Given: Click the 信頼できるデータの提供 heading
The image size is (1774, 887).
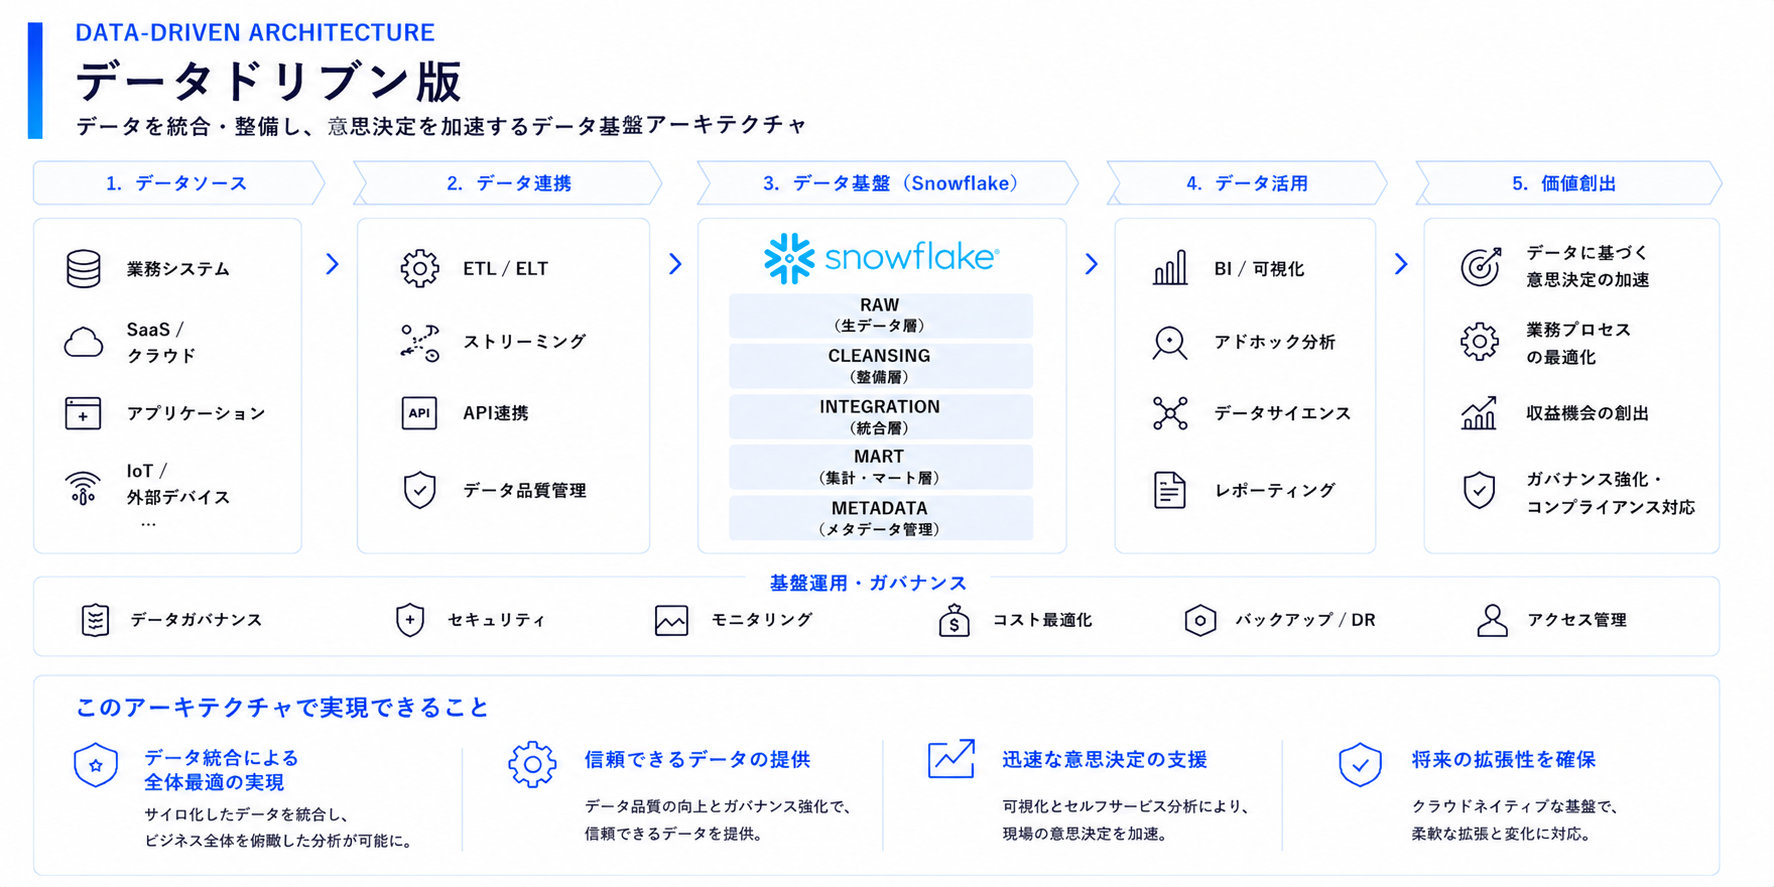Looking at the screenshot, I should click(697, 760).
